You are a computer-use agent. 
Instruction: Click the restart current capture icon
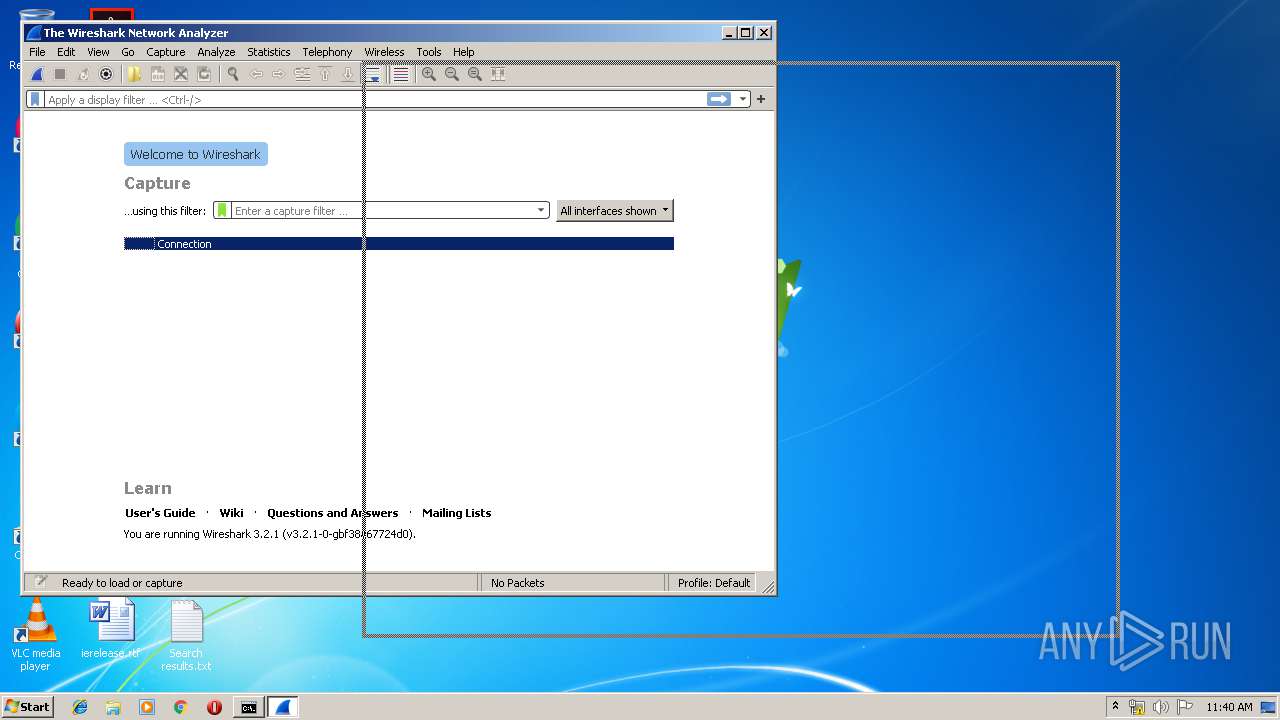(x=83, y=74)
